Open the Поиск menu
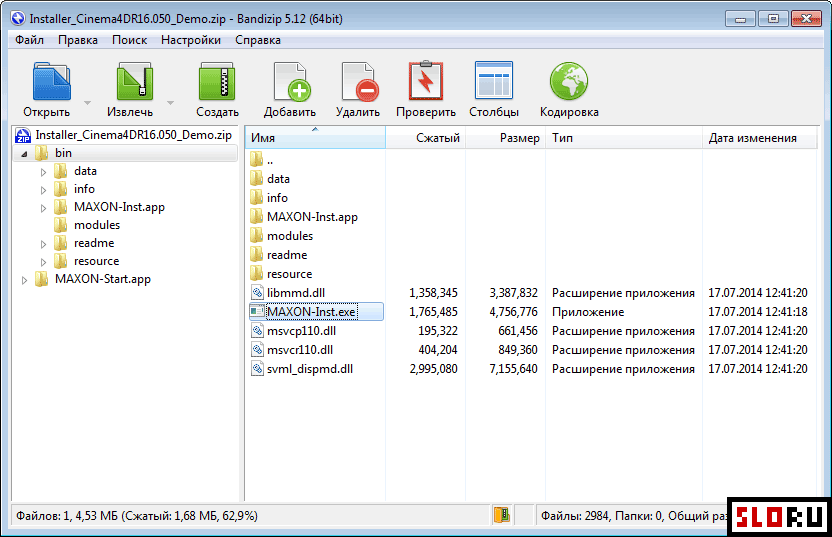This screenshot has height=537, width=832. tap(129, 40)
